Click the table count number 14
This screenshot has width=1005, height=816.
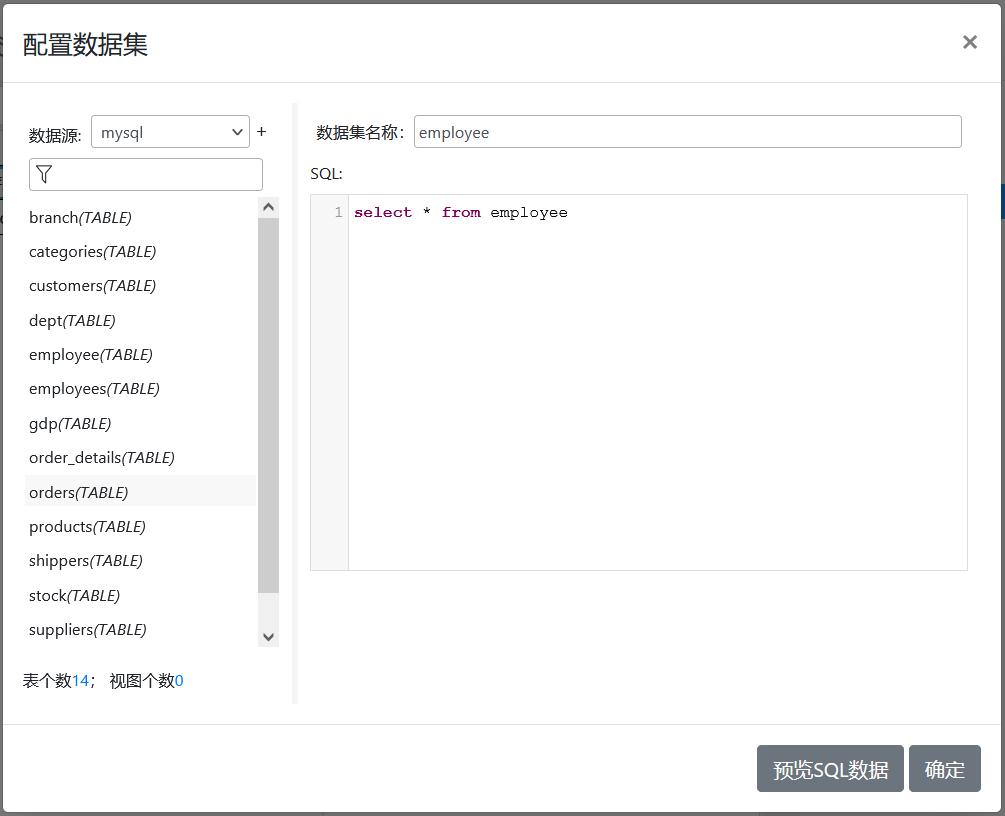[x=80, y=681]
